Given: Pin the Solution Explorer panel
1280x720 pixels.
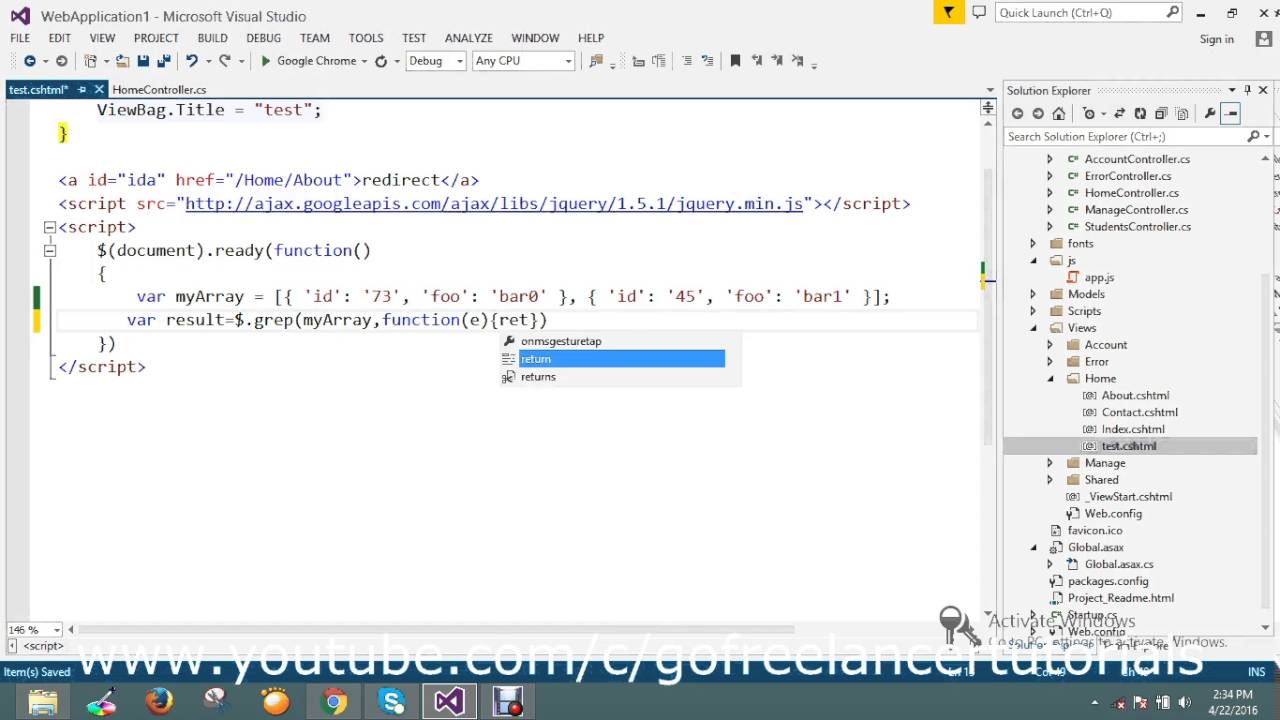Looking at the screenshot, I should tap(1247, 90).
